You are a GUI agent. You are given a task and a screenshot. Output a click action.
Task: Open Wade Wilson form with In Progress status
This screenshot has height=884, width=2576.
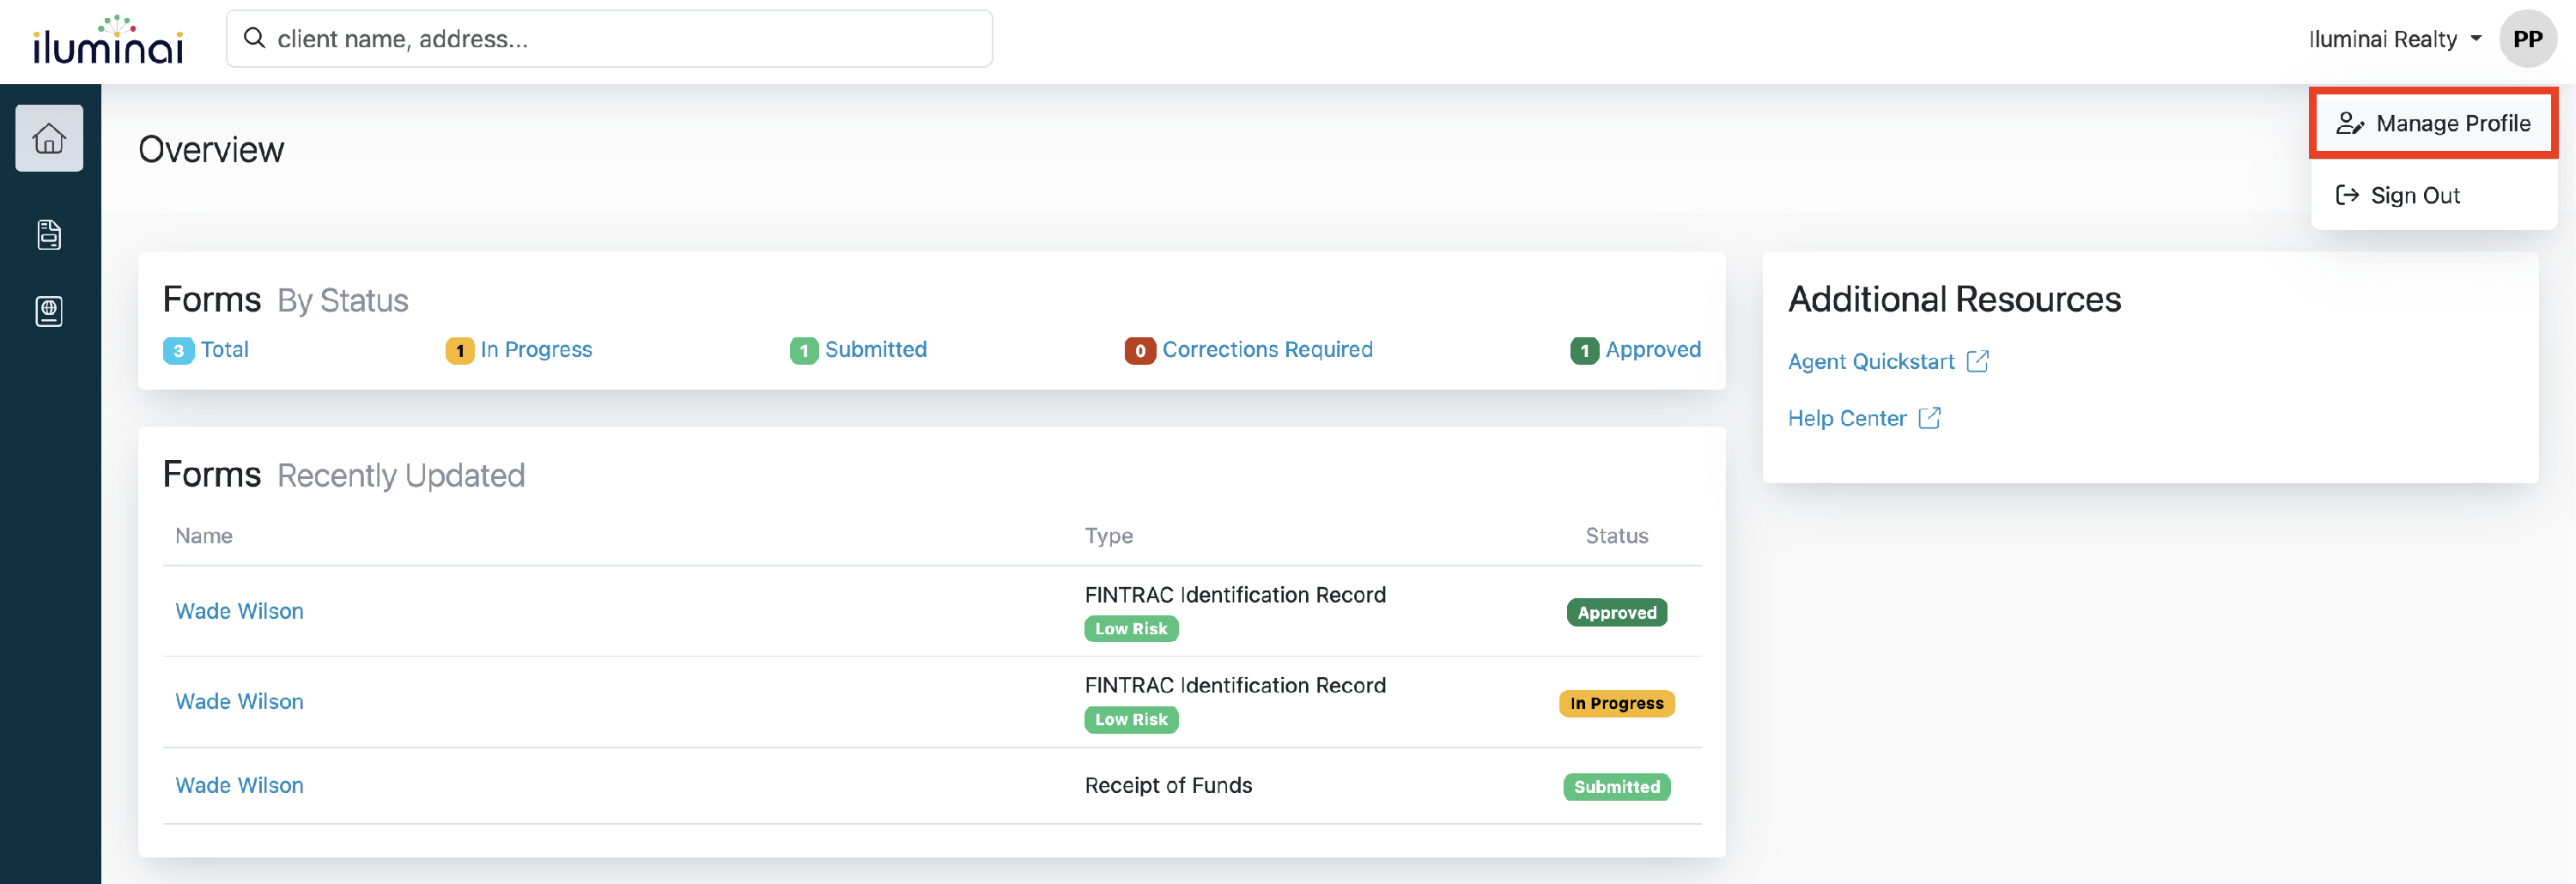click(239, 702)
